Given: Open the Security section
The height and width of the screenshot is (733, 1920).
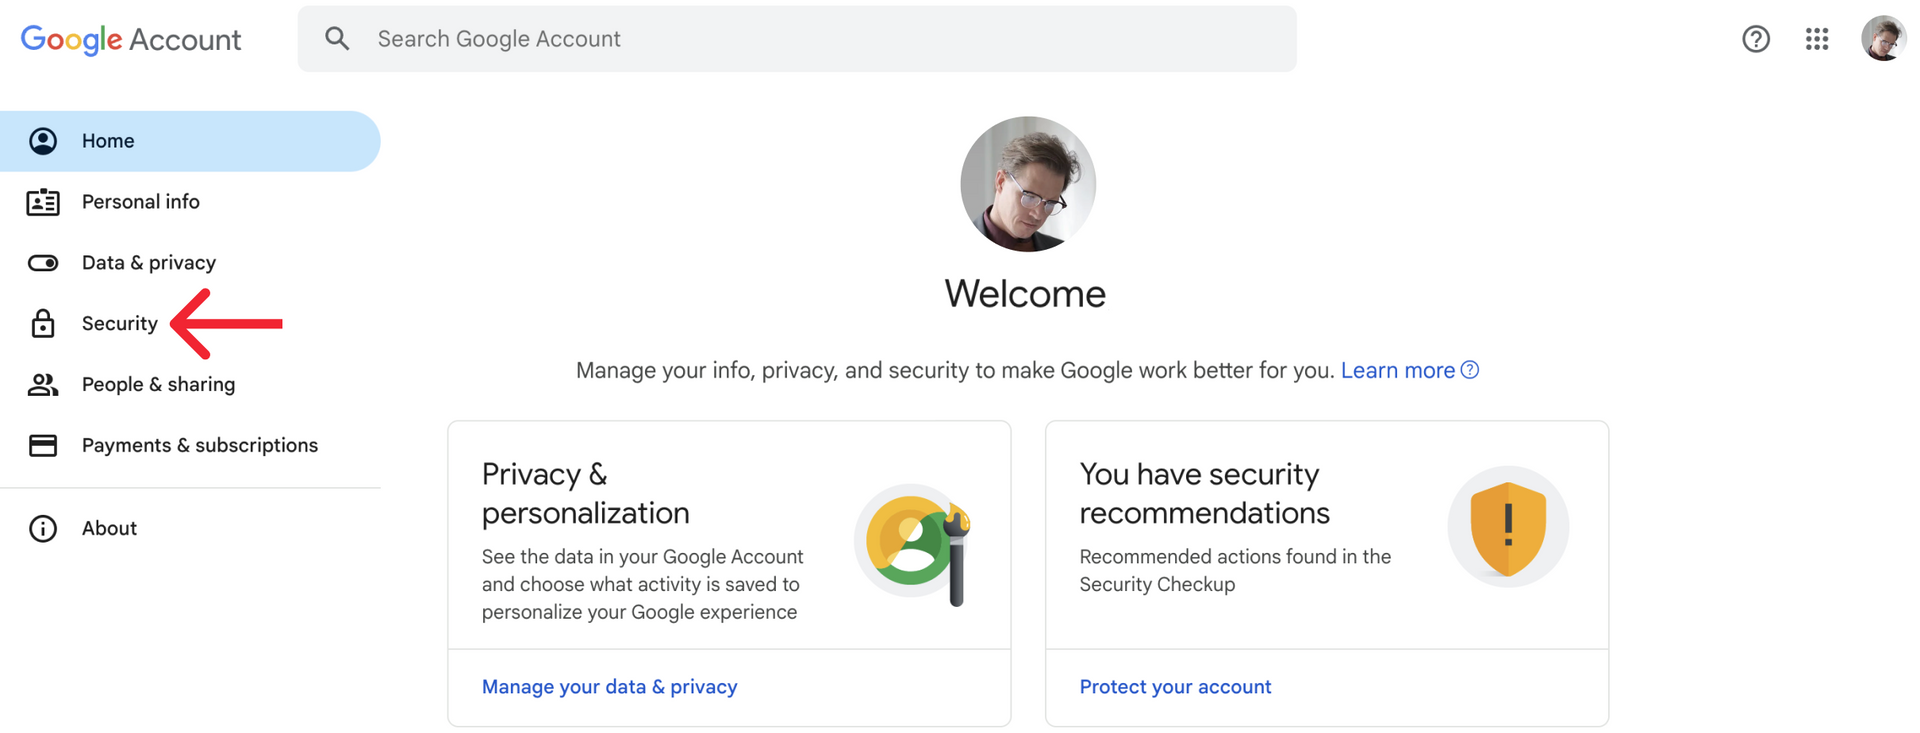Looking at the screenshot, I should coord(190,323).
